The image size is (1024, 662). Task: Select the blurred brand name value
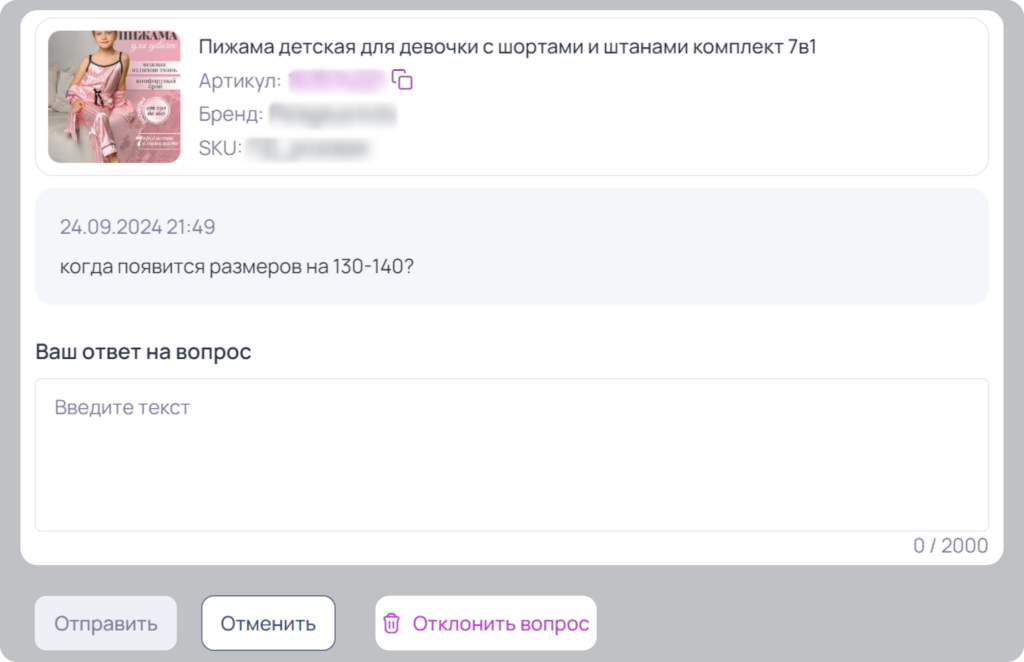point(333,114)
